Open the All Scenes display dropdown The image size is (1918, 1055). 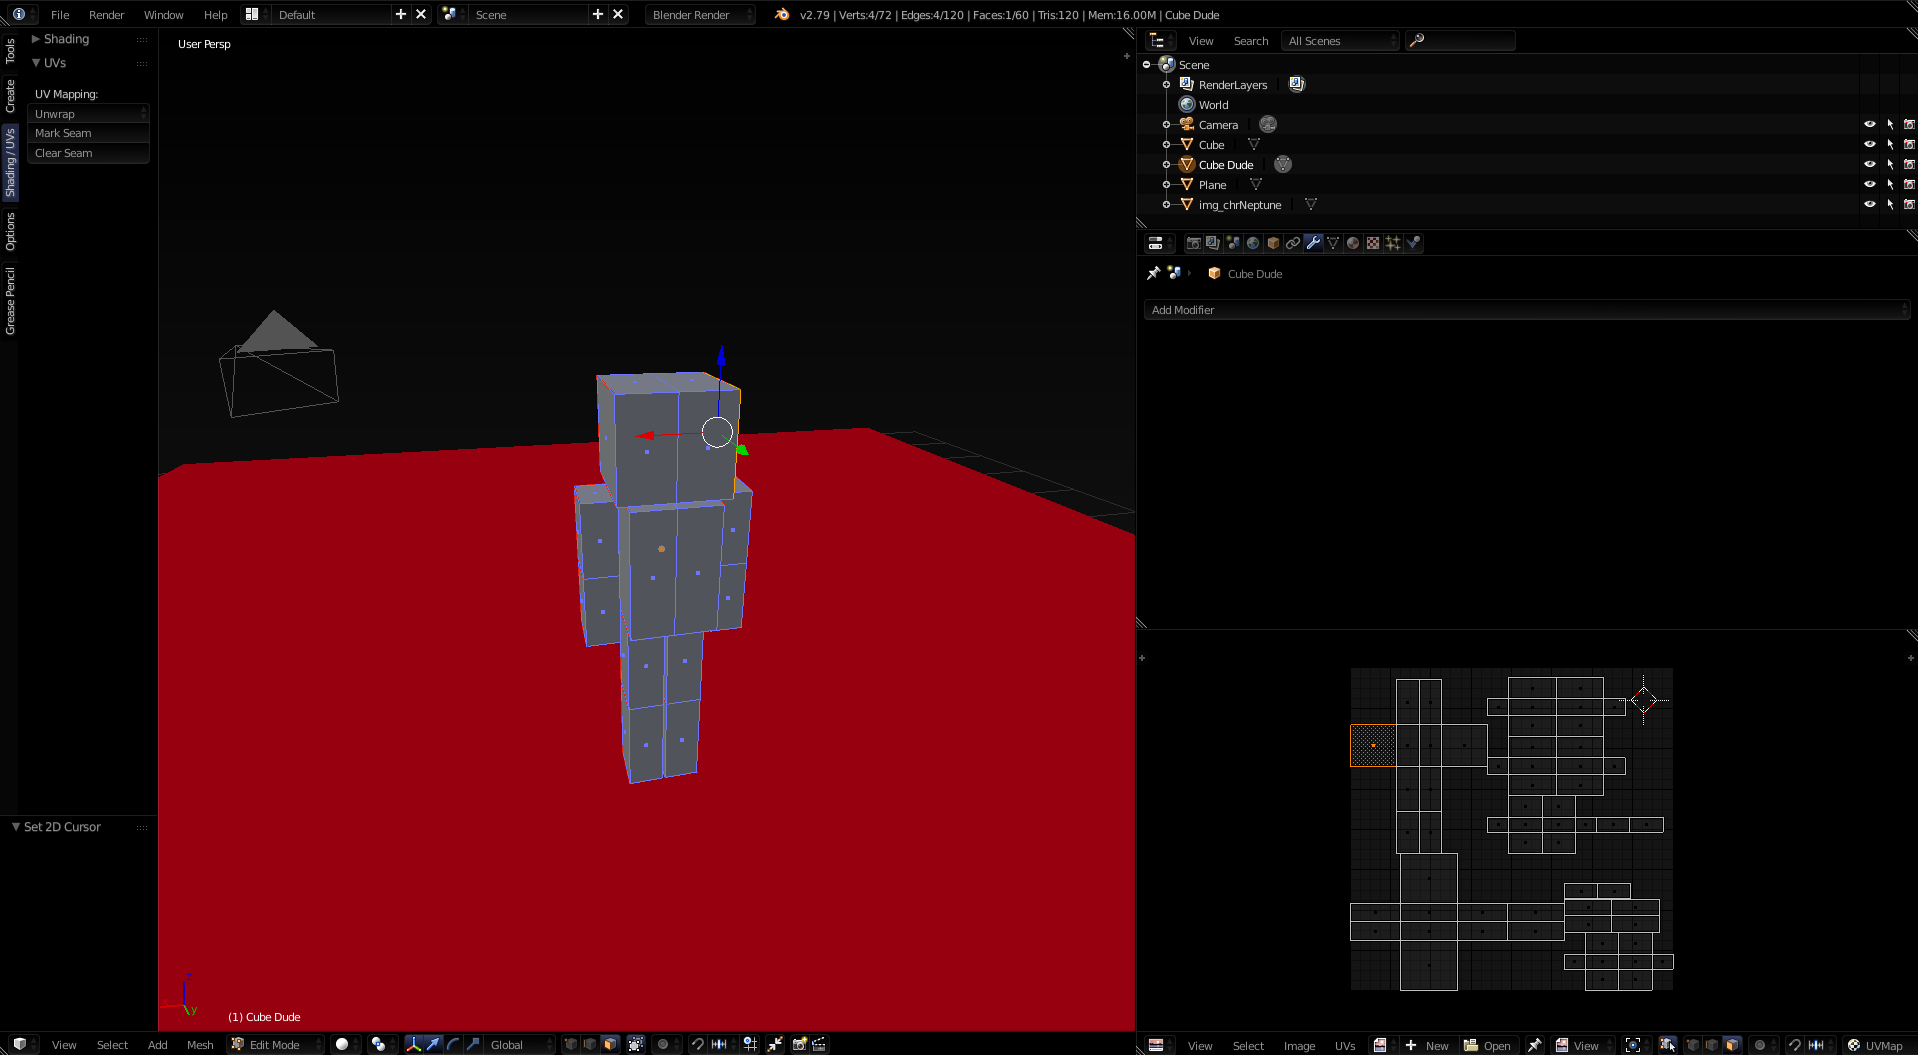tap(1340, 40)
